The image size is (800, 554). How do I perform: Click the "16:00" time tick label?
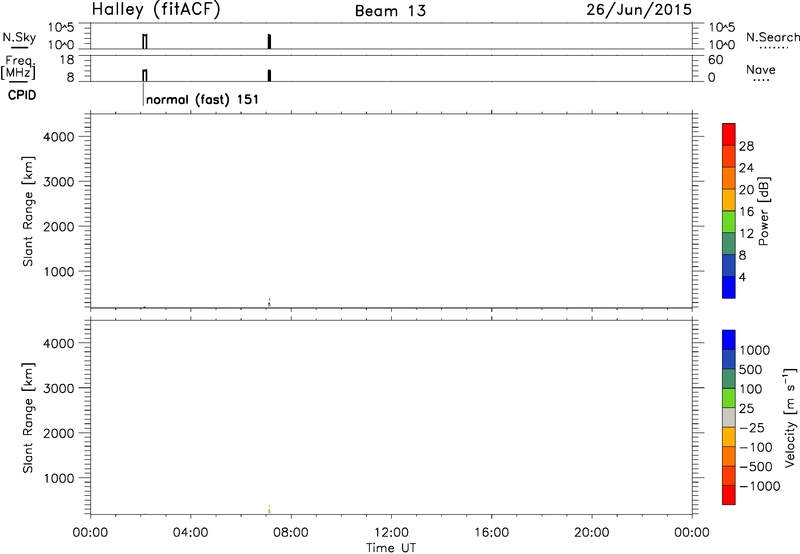point(491,533)
